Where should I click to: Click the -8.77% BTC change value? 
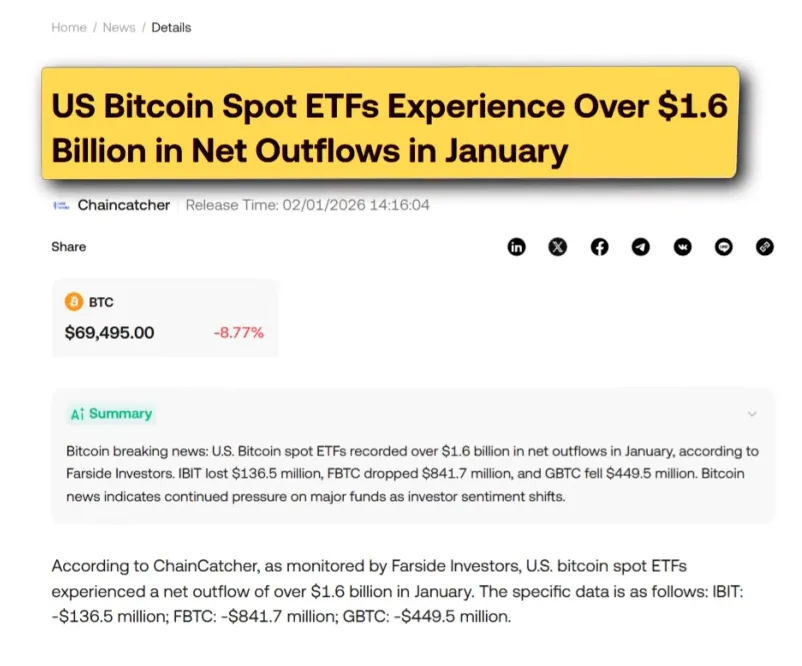click(x=239, y=332)
